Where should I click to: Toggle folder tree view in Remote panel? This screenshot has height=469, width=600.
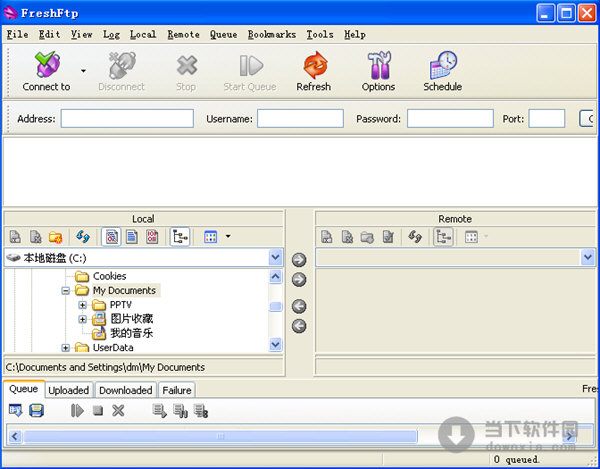point(442,237)
